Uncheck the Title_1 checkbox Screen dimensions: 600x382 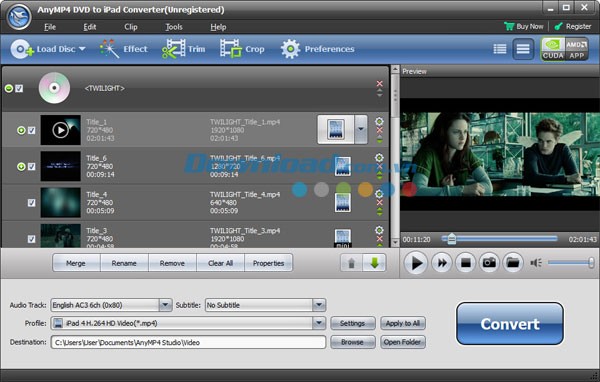click(x=31, y=131)
